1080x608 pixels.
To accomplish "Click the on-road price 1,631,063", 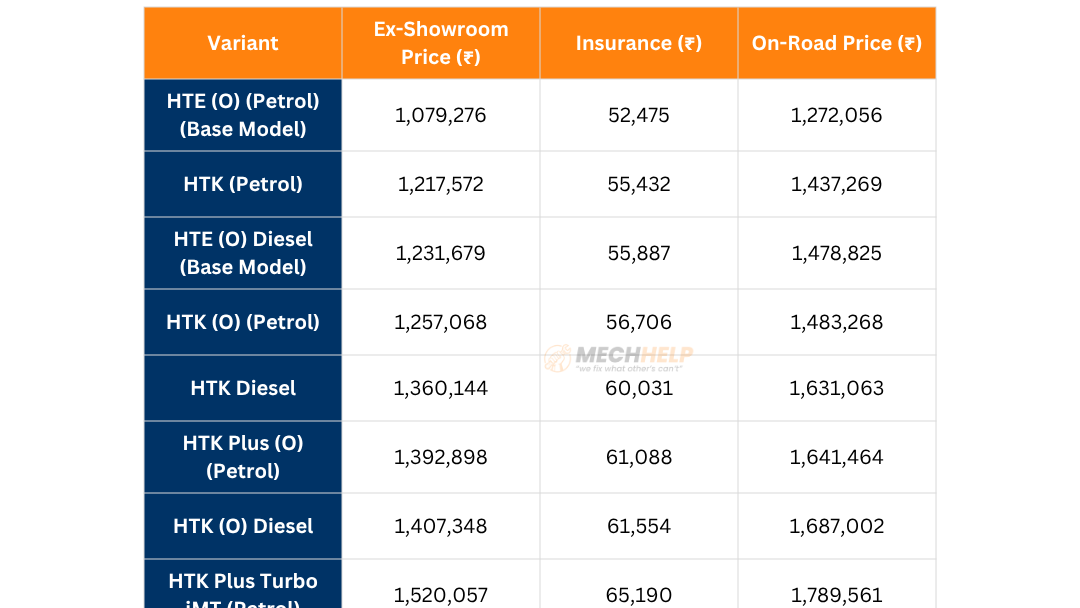I will (837, 388).
